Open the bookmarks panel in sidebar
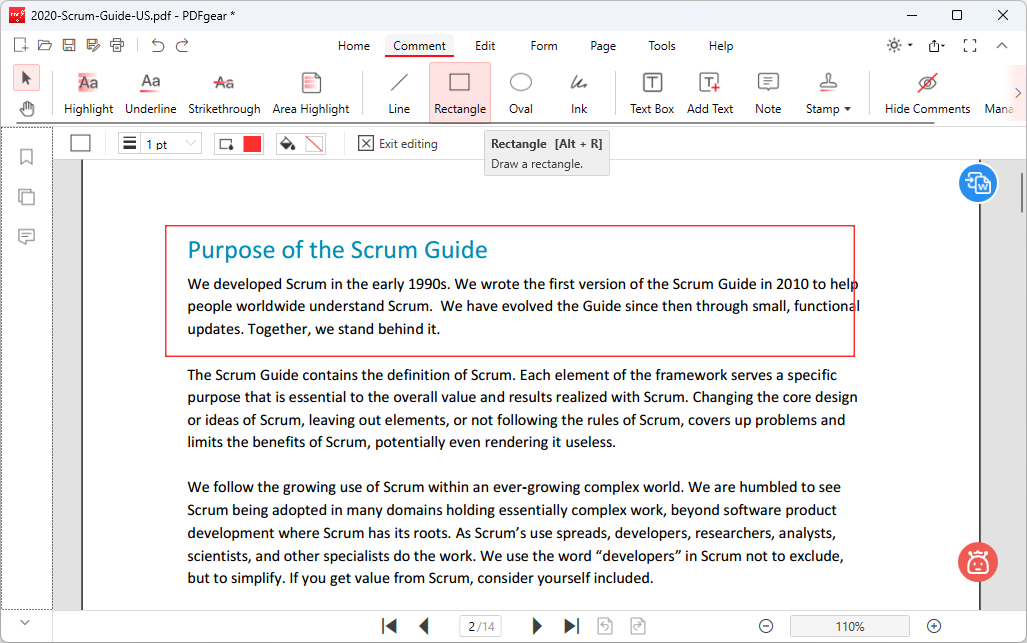1027x643 pixels. (x=27, y=157)
